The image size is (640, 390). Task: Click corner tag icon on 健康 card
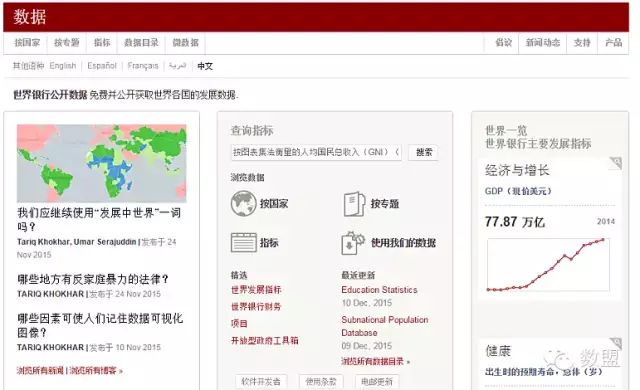616,343
